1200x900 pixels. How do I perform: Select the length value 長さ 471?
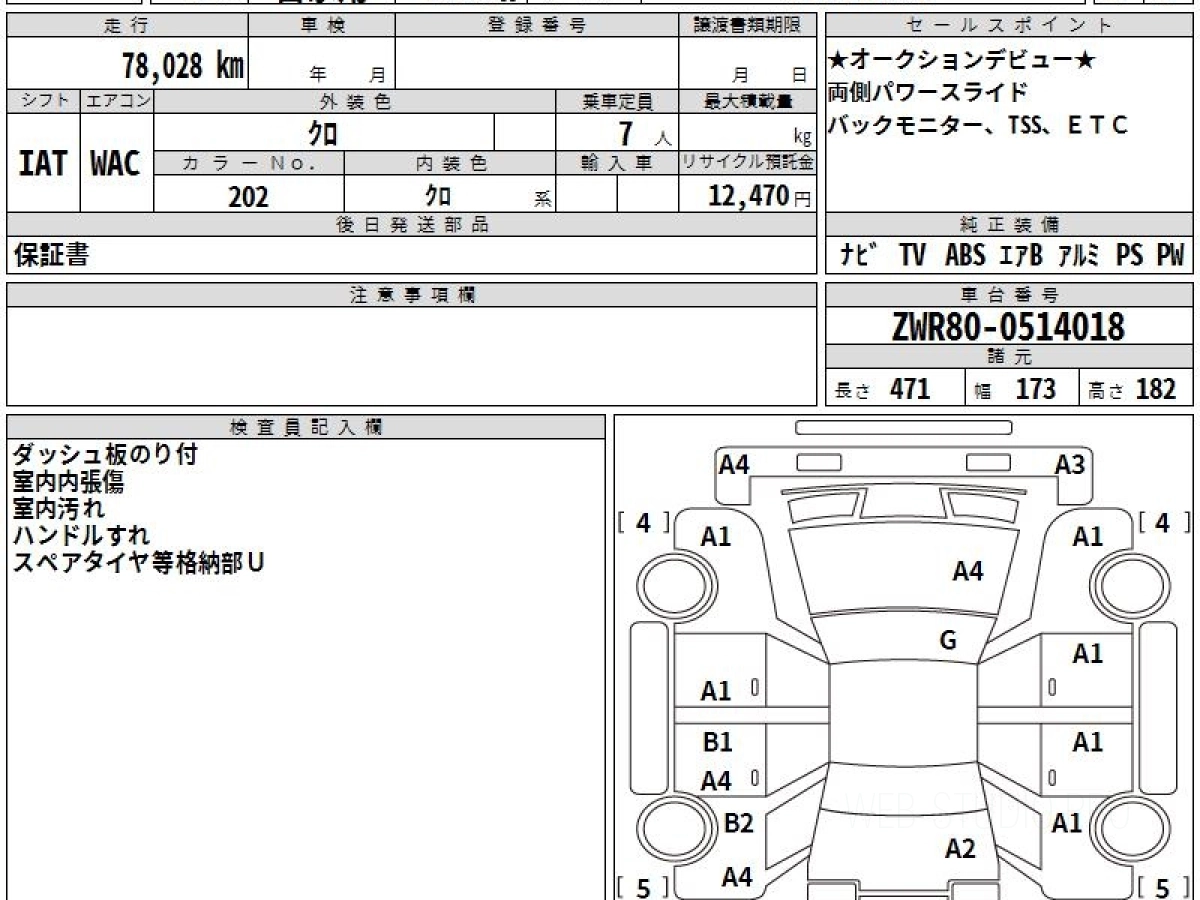(x=883, y=389)
